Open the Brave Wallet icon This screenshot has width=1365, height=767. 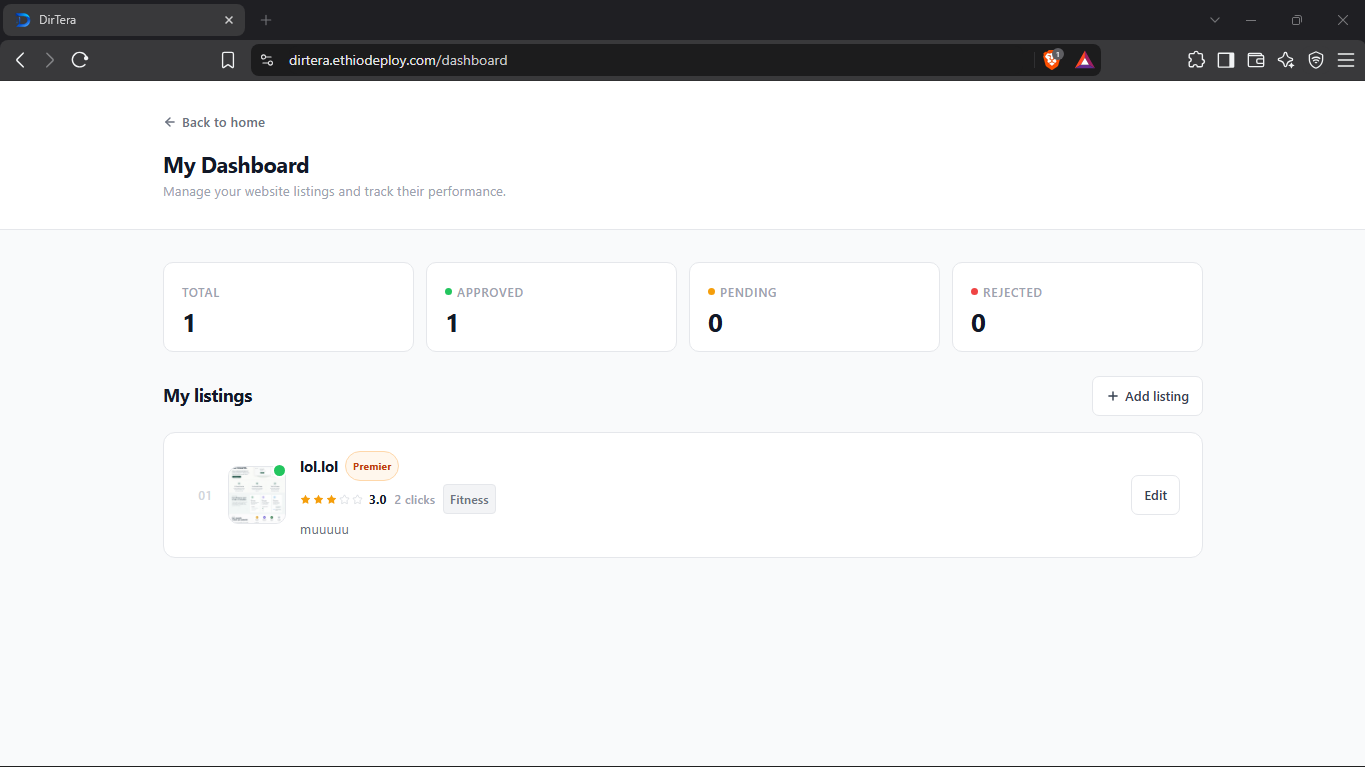pyautogui.click(x=1256, y=60)
